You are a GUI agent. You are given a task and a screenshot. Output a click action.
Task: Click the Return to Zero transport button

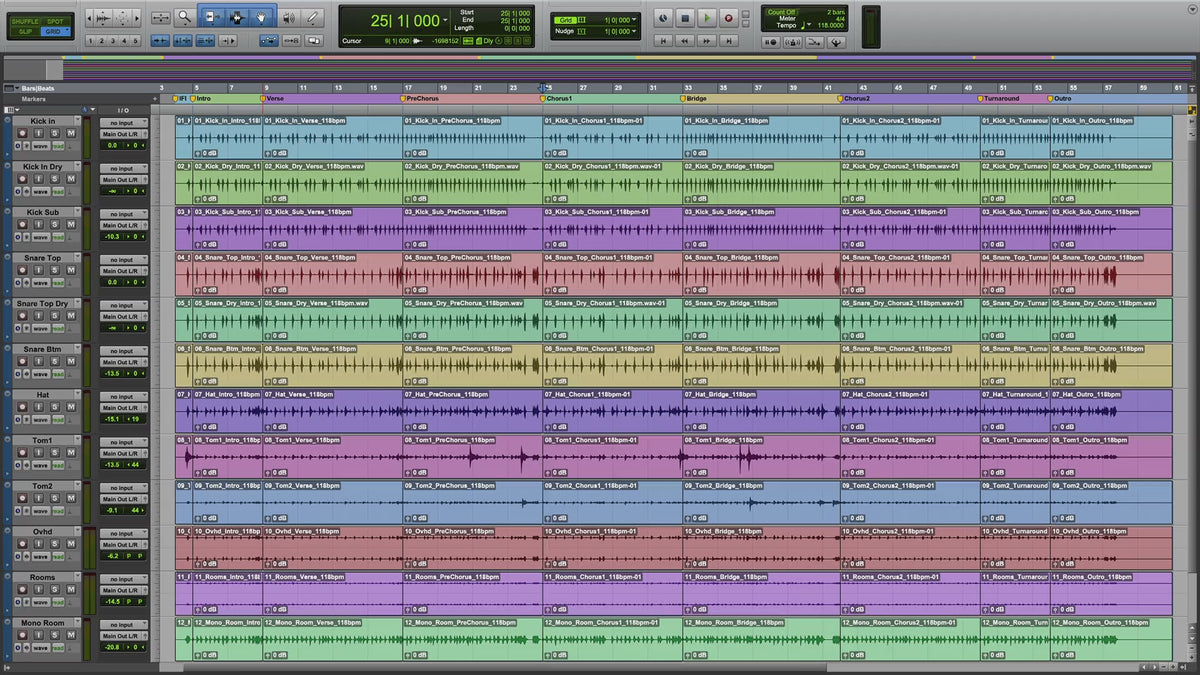pyautogui.click(x=662, y=41)
